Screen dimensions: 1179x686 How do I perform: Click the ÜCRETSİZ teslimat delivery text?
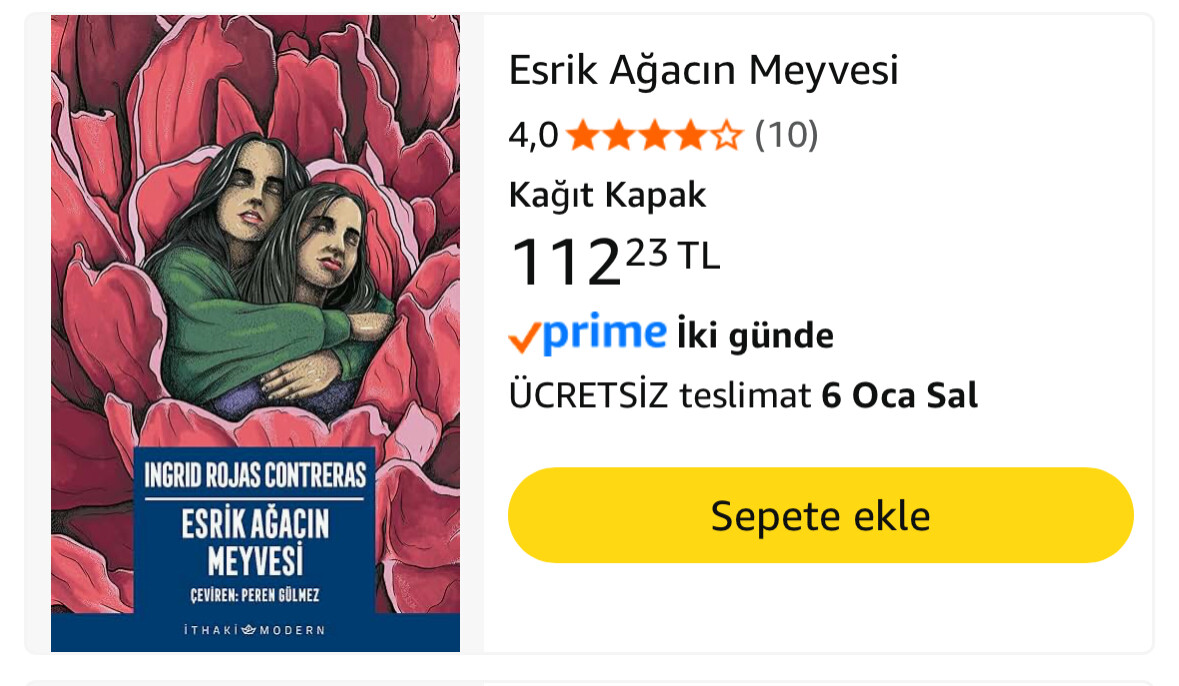tap(660, 396)
